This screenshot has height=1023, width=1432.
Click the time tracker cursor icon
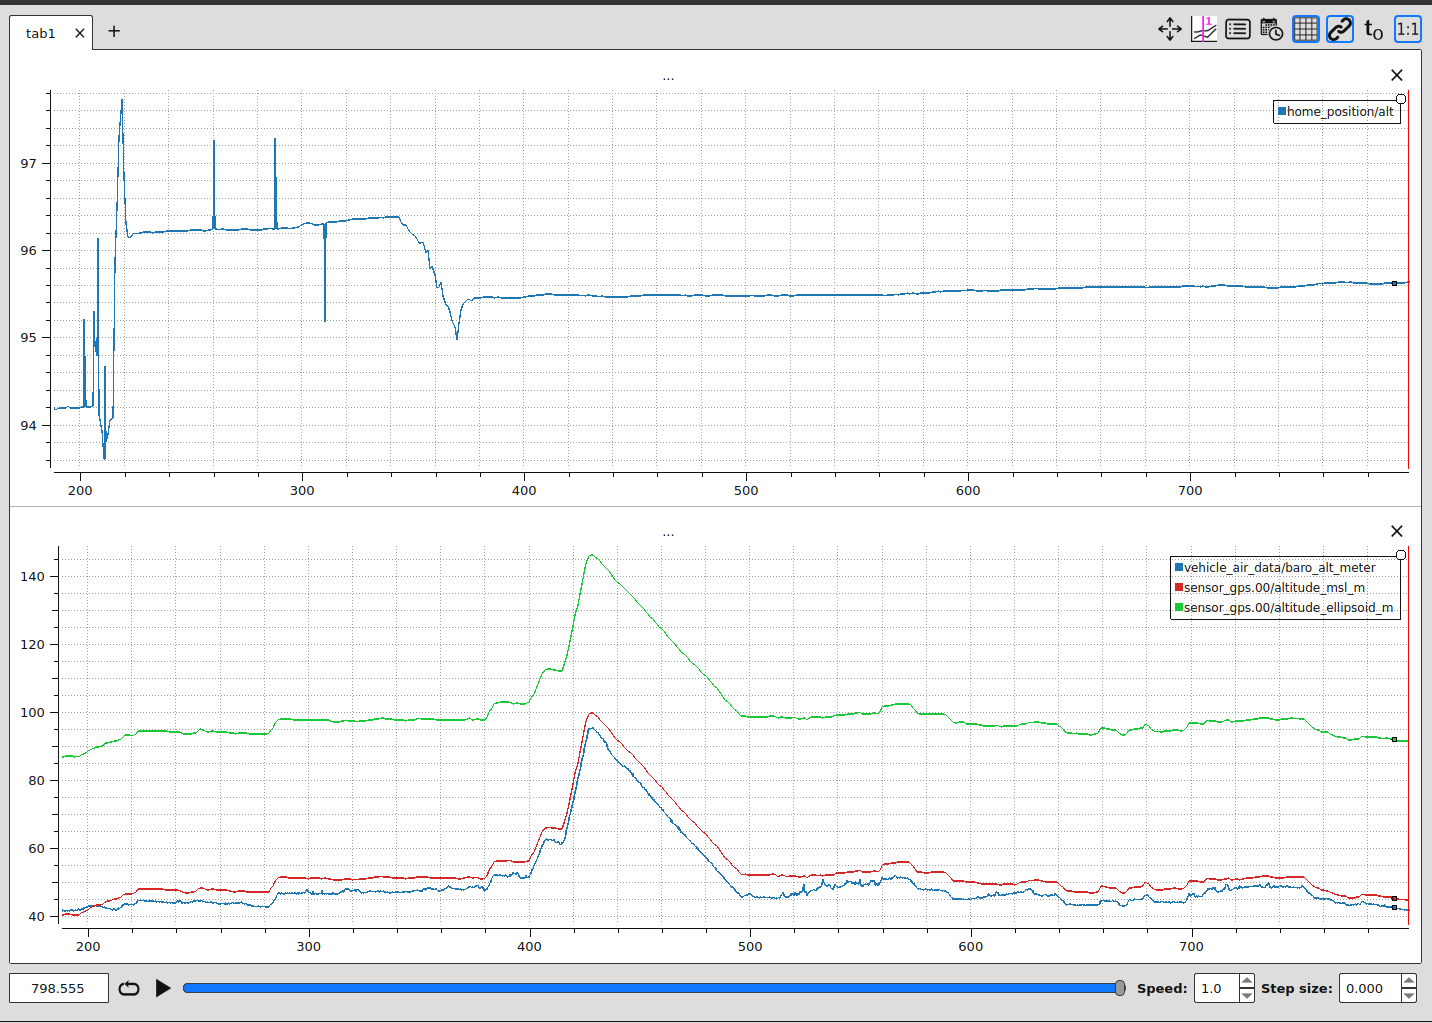point(1203,29)
